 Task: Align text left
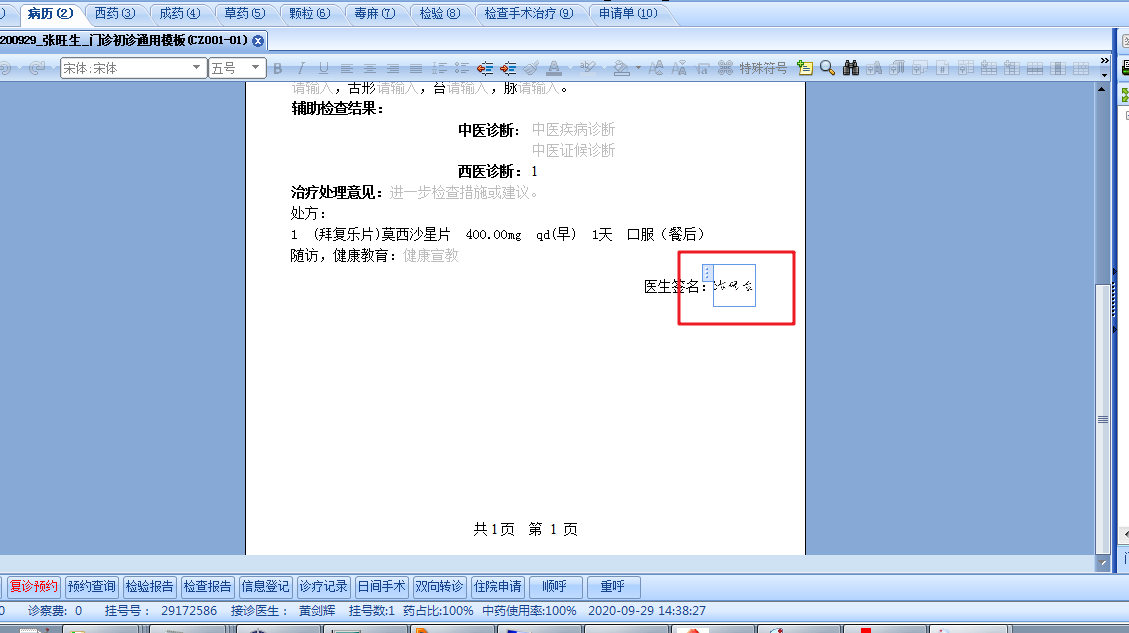click(x=347, y=68)
